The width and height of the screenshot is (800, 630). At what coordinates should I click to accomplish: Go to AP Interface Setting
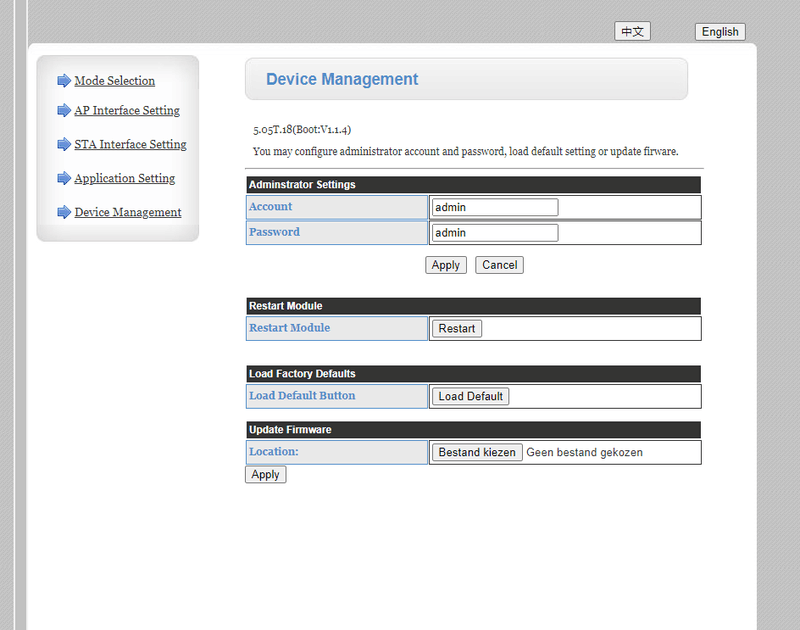click(x=127, y=111)
